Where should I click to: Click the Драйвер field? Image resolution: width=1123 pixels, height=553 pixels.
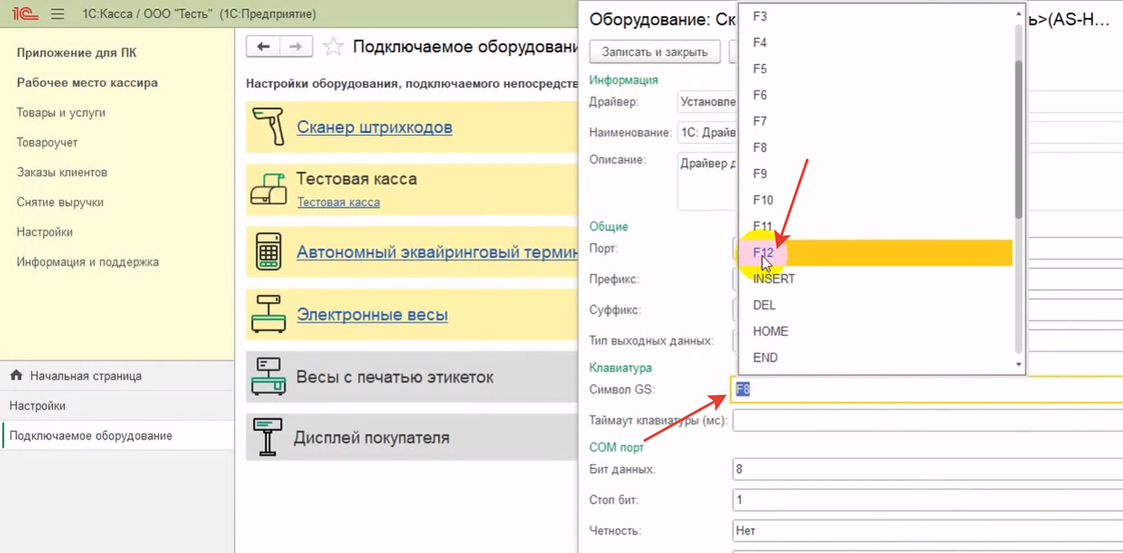click(x=708, y=102)
